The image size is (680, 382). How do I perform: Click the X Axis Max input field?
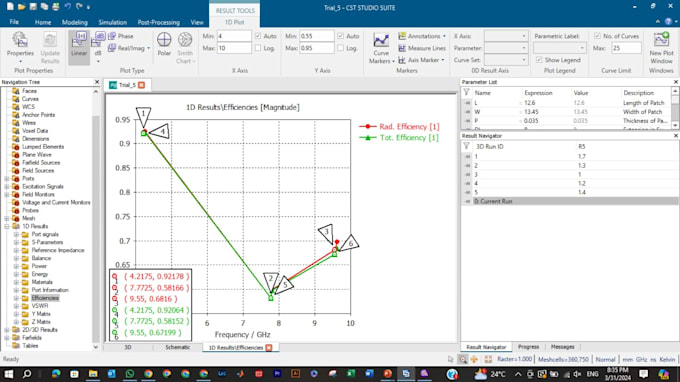pyautogui.click(x=234, y=48)
